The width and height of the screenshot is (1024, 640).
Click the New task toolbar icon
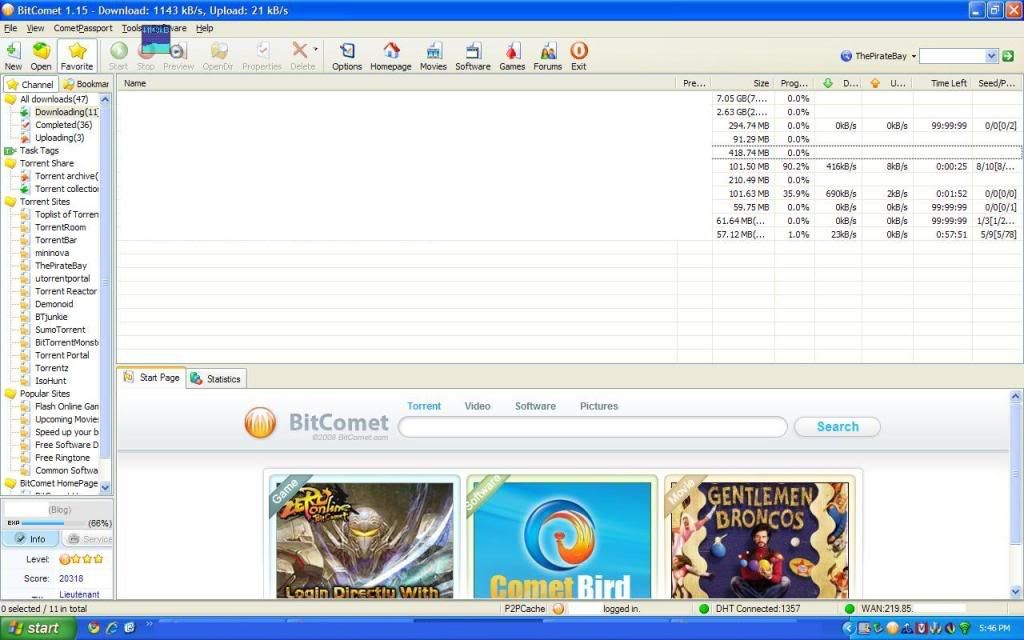(13, 55)
